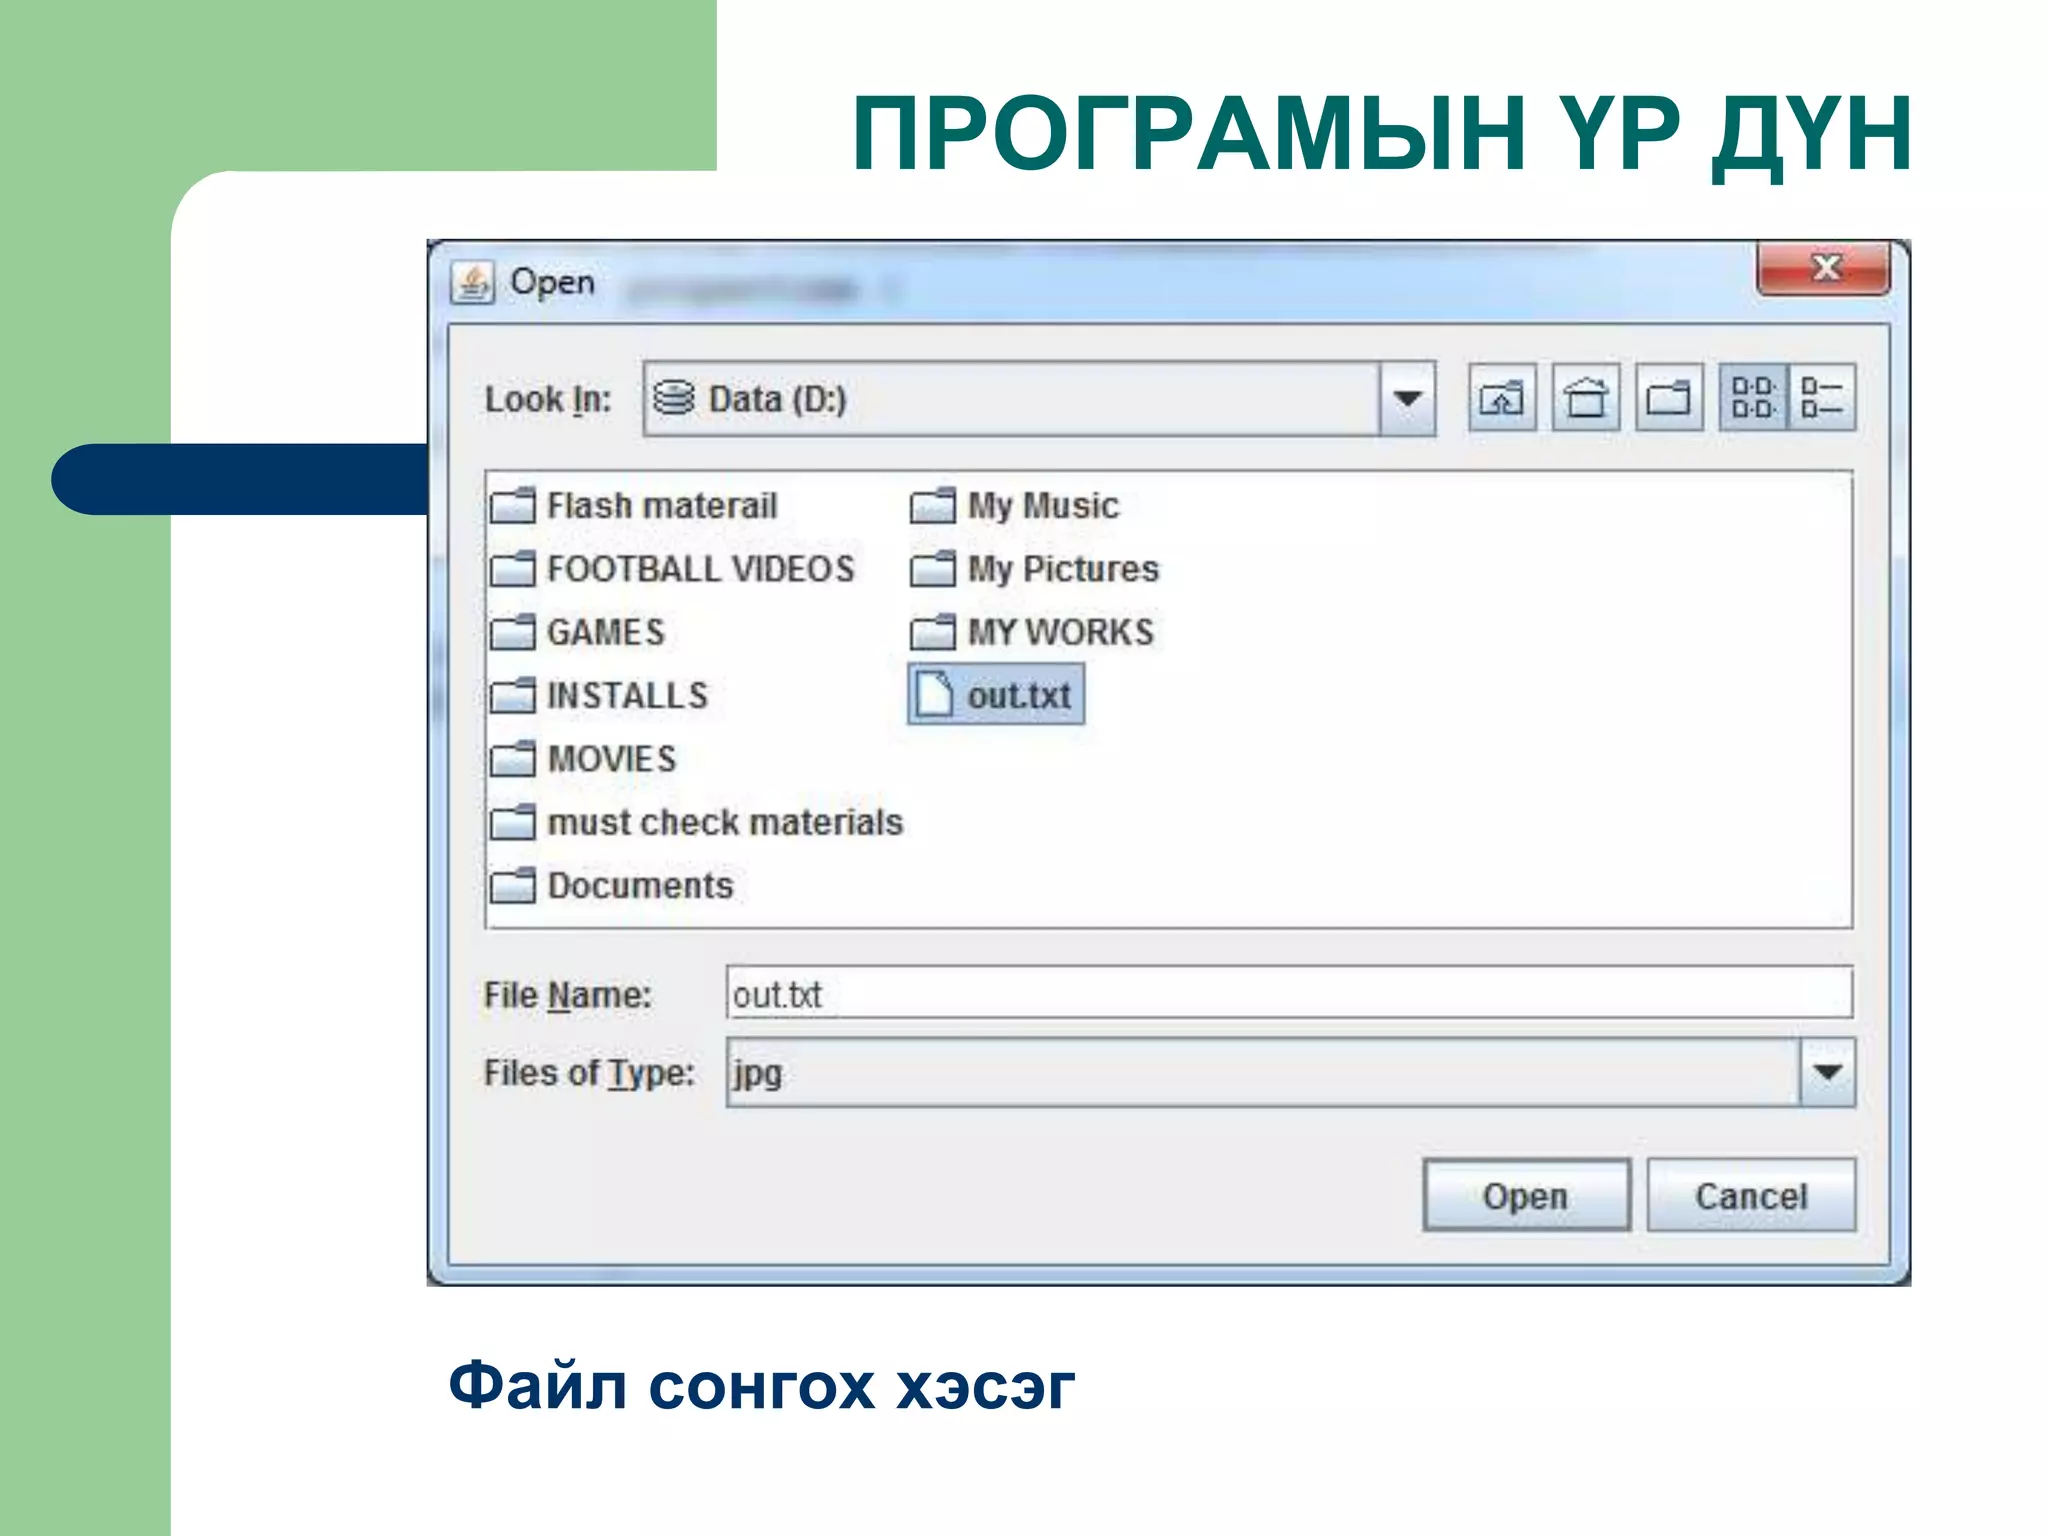The width and height of the screenshot is (2048, 1536).
Task: Click the folder icon beside My Music
Action: pyautogui.click(x=933, y=506)
